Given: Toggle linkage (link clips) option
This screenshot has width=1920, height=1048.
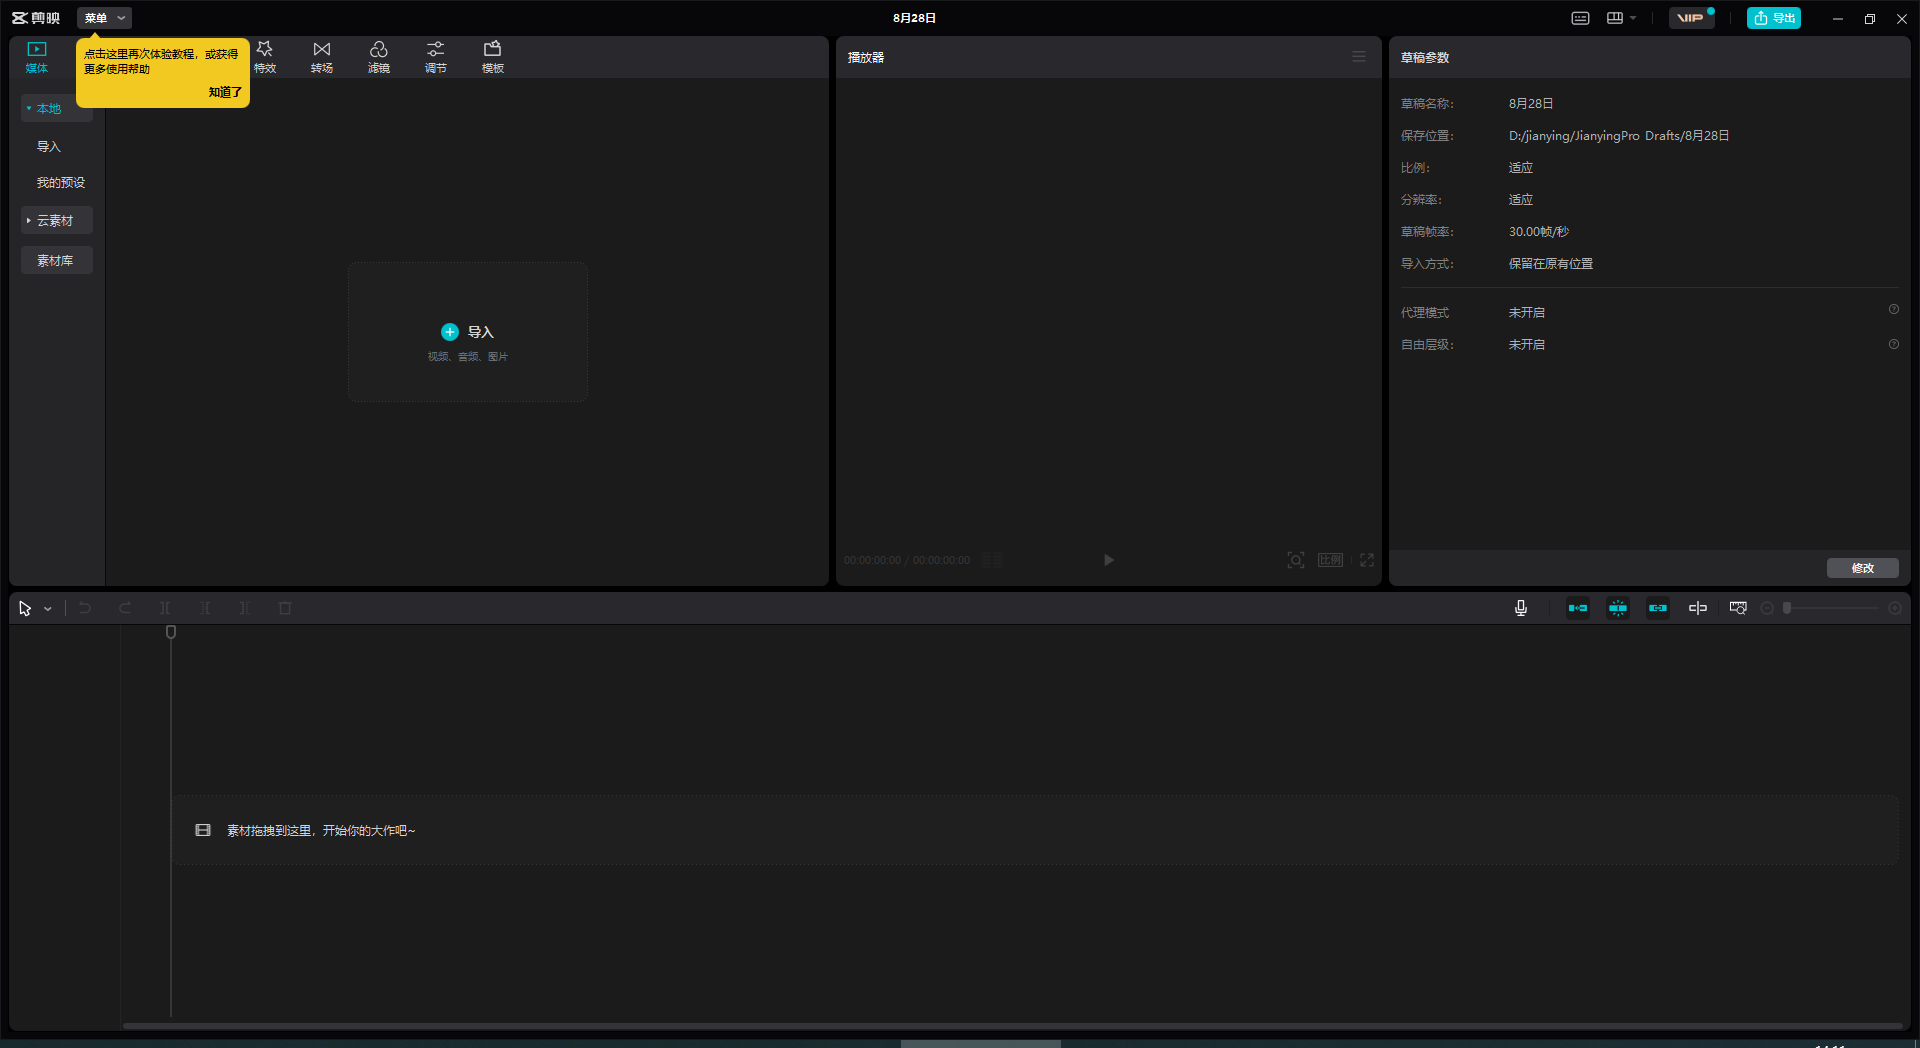Looking at the screenshot, I should click(x=1658, y=608).
